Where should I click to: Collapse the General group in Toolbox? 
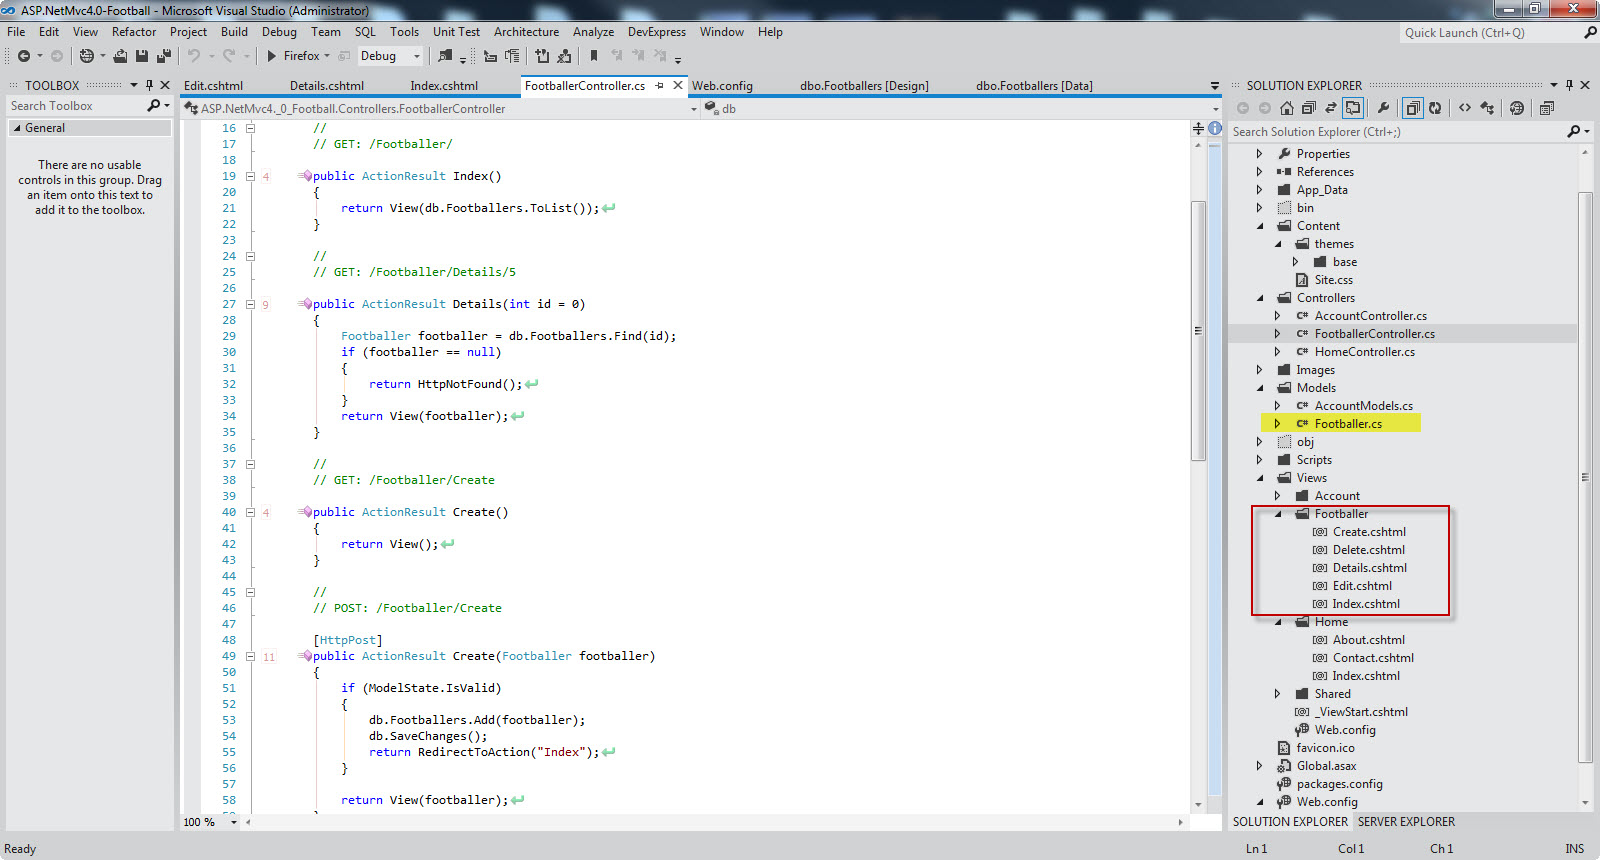click(x=17, y=128)
